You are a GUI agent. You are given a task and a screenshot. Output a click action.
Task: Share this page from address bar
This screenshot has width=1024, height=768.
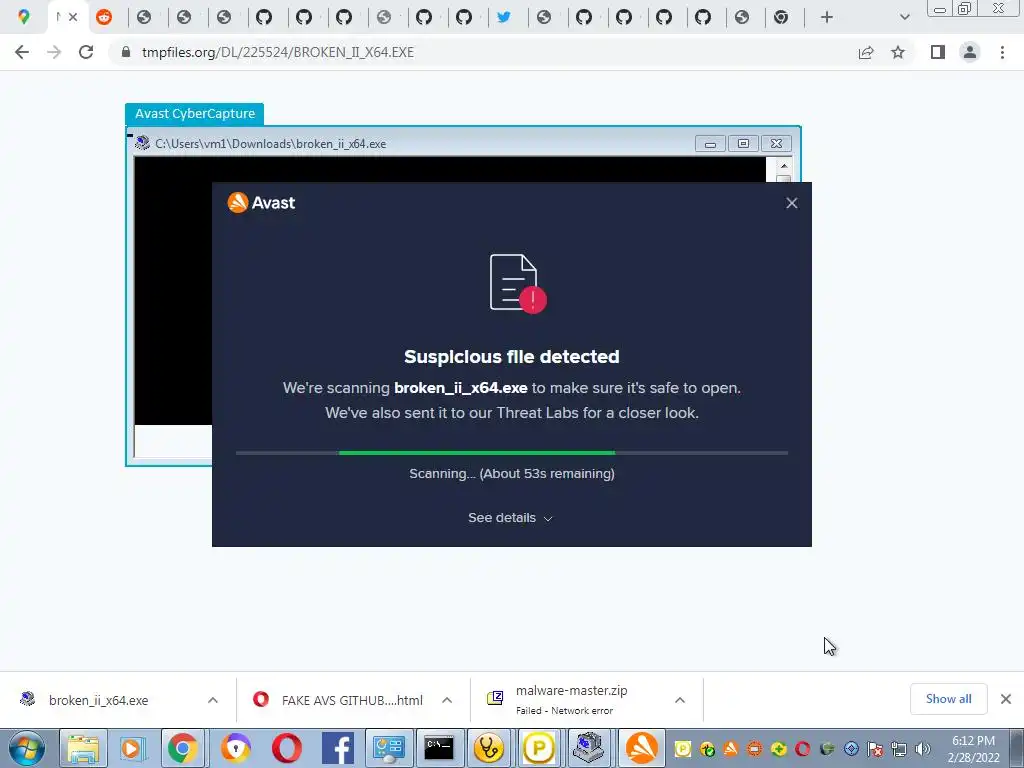(866, 52)
